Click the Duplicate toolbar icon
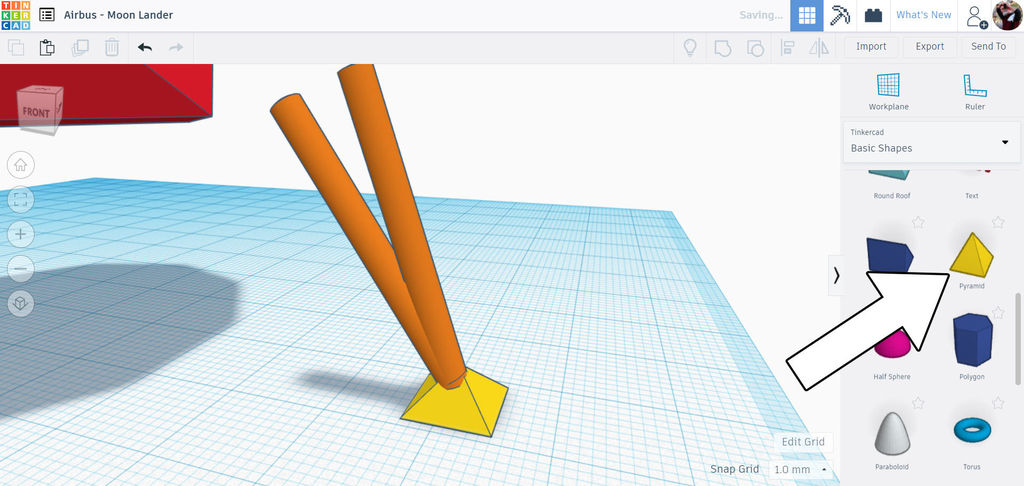Image resolution: width=1024 pixels, height=486 pixels. pos(80,47)
